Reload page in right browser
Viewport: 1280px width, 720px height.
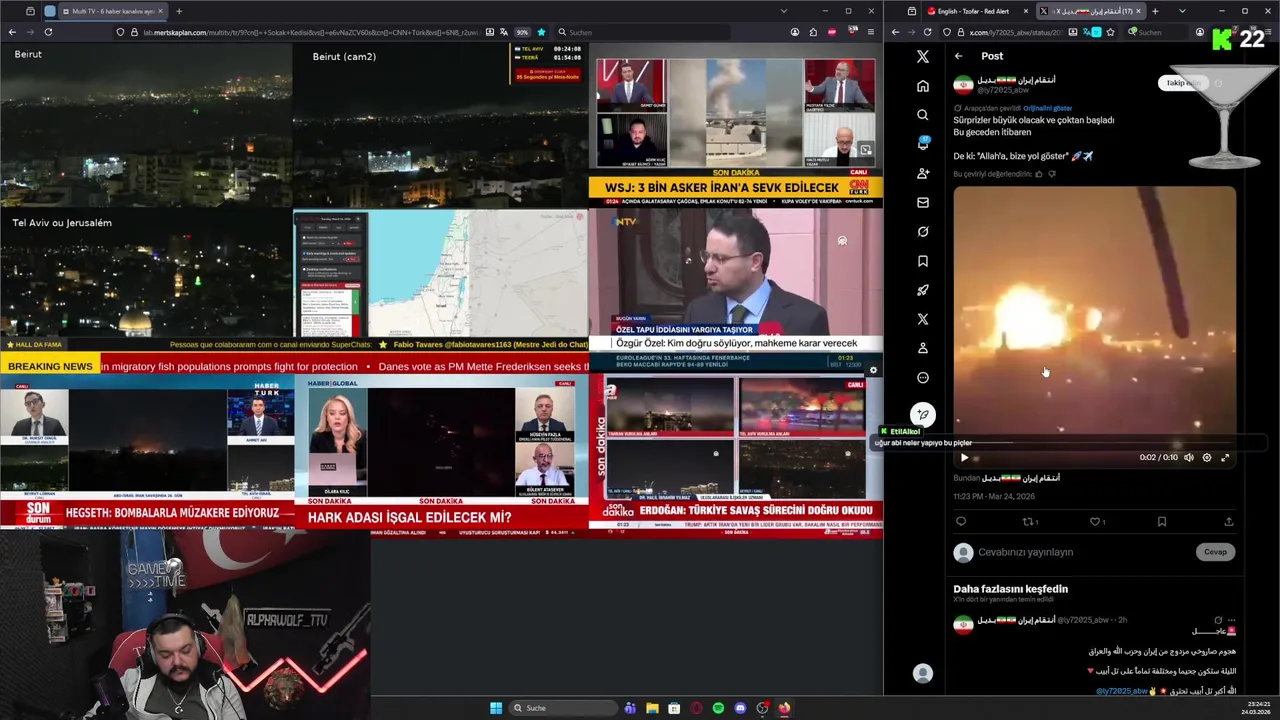[x=927, y=32]
